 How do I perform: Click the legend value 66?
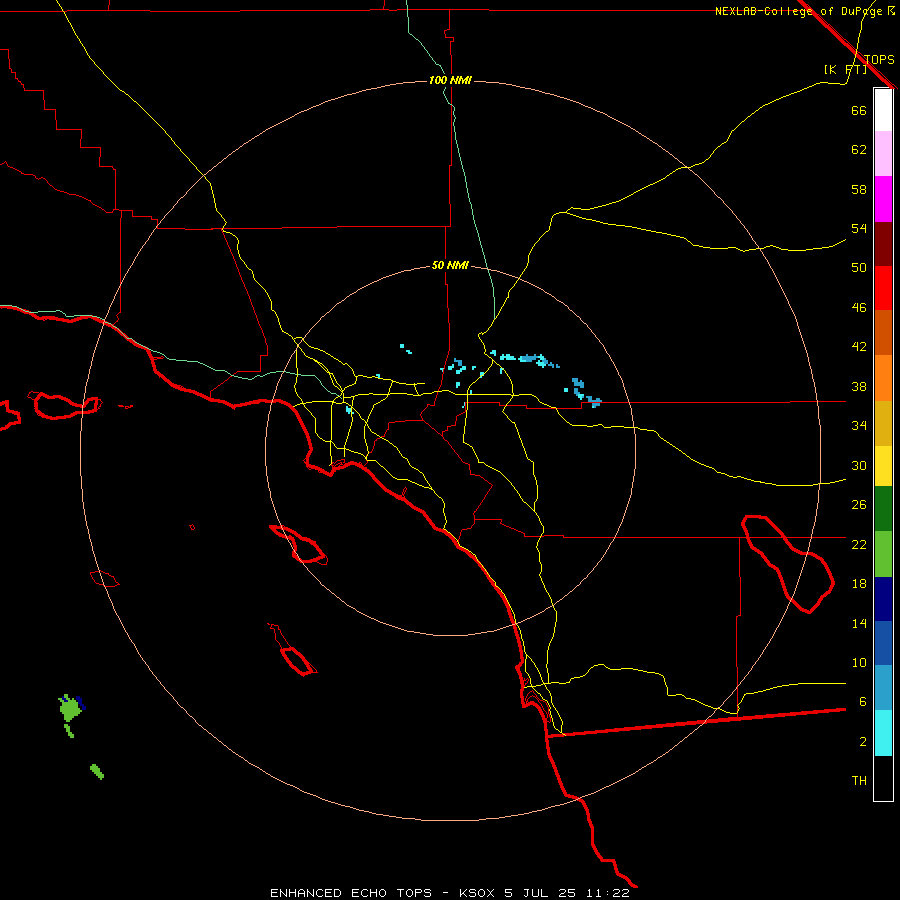859,110
